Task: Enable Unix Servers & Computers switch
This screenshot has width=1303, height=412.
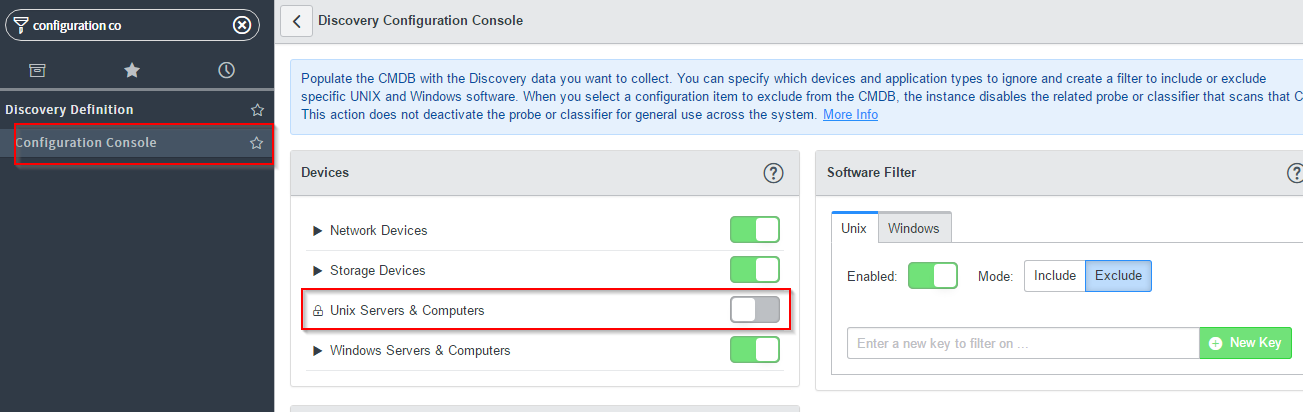Action: point(755,310)
